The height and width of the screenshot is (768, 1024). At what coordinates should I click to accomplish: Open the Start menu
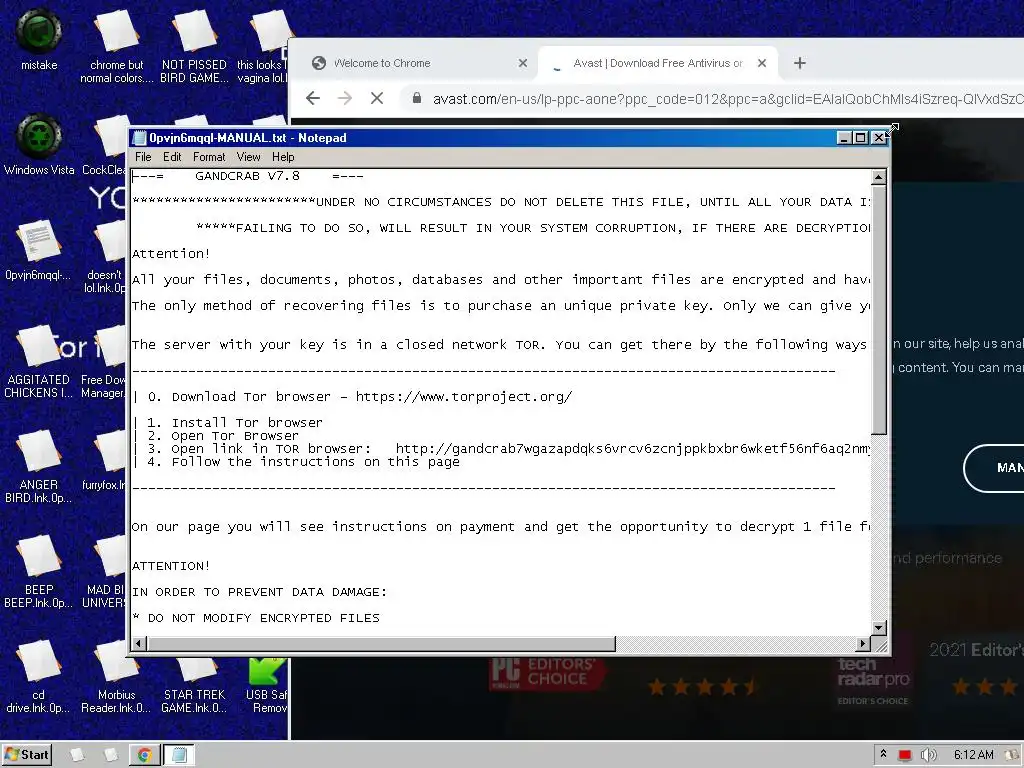[26, 755]
